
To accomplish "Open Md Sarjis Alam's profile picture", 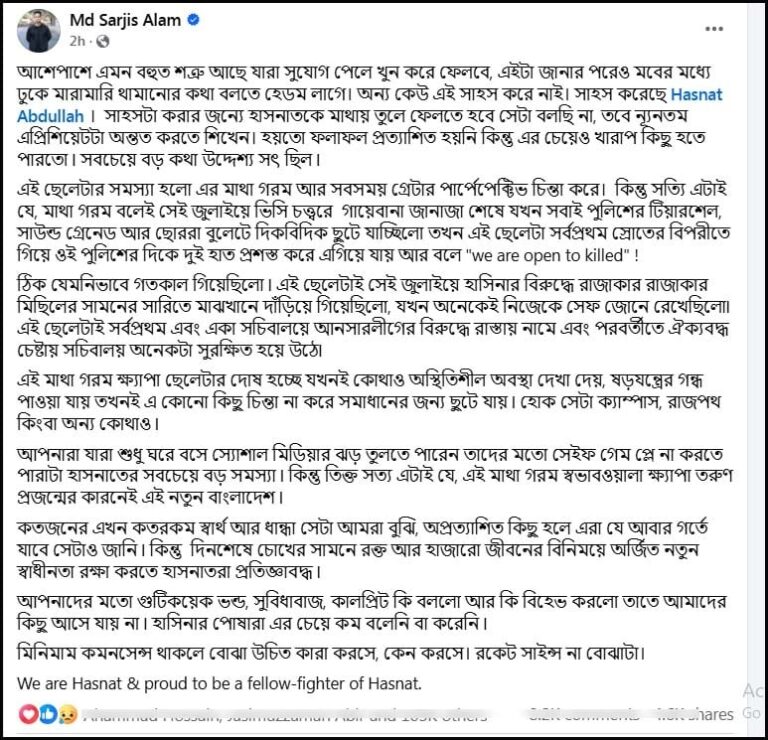I will tap(38, 30).
